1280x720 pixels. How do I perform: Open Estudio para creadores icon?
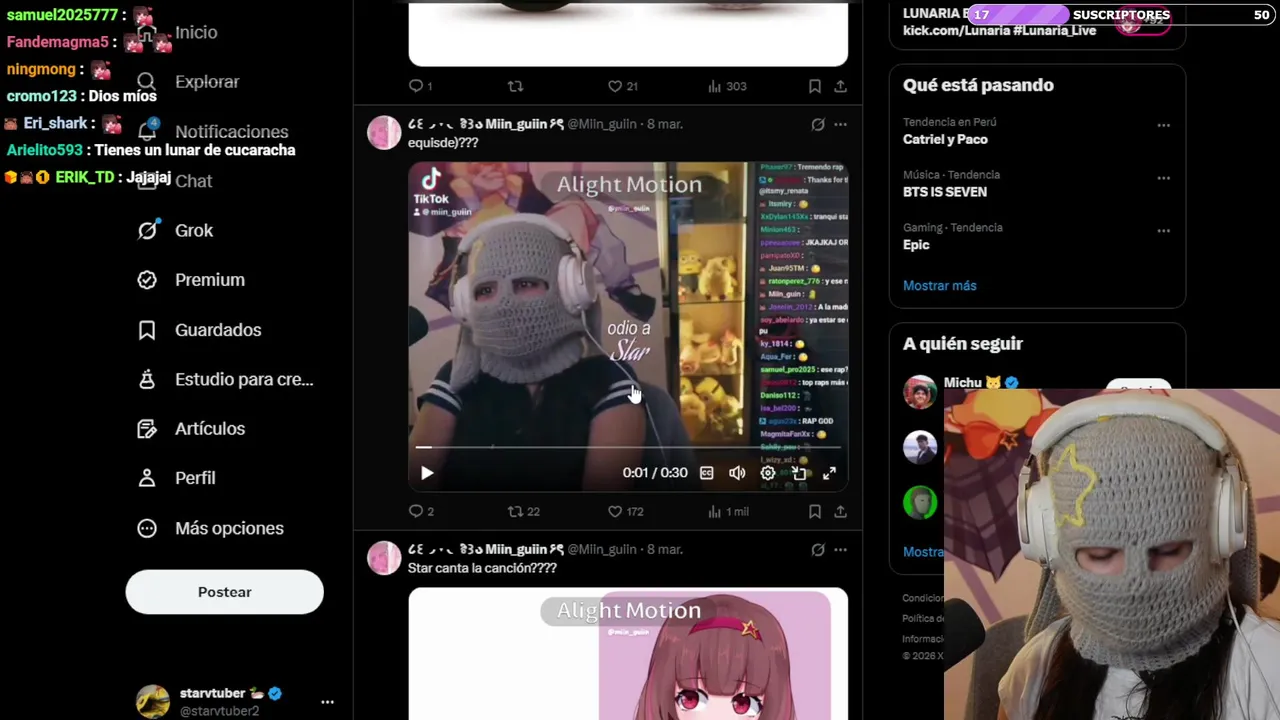pyautogui.click(x=147, y=379)
